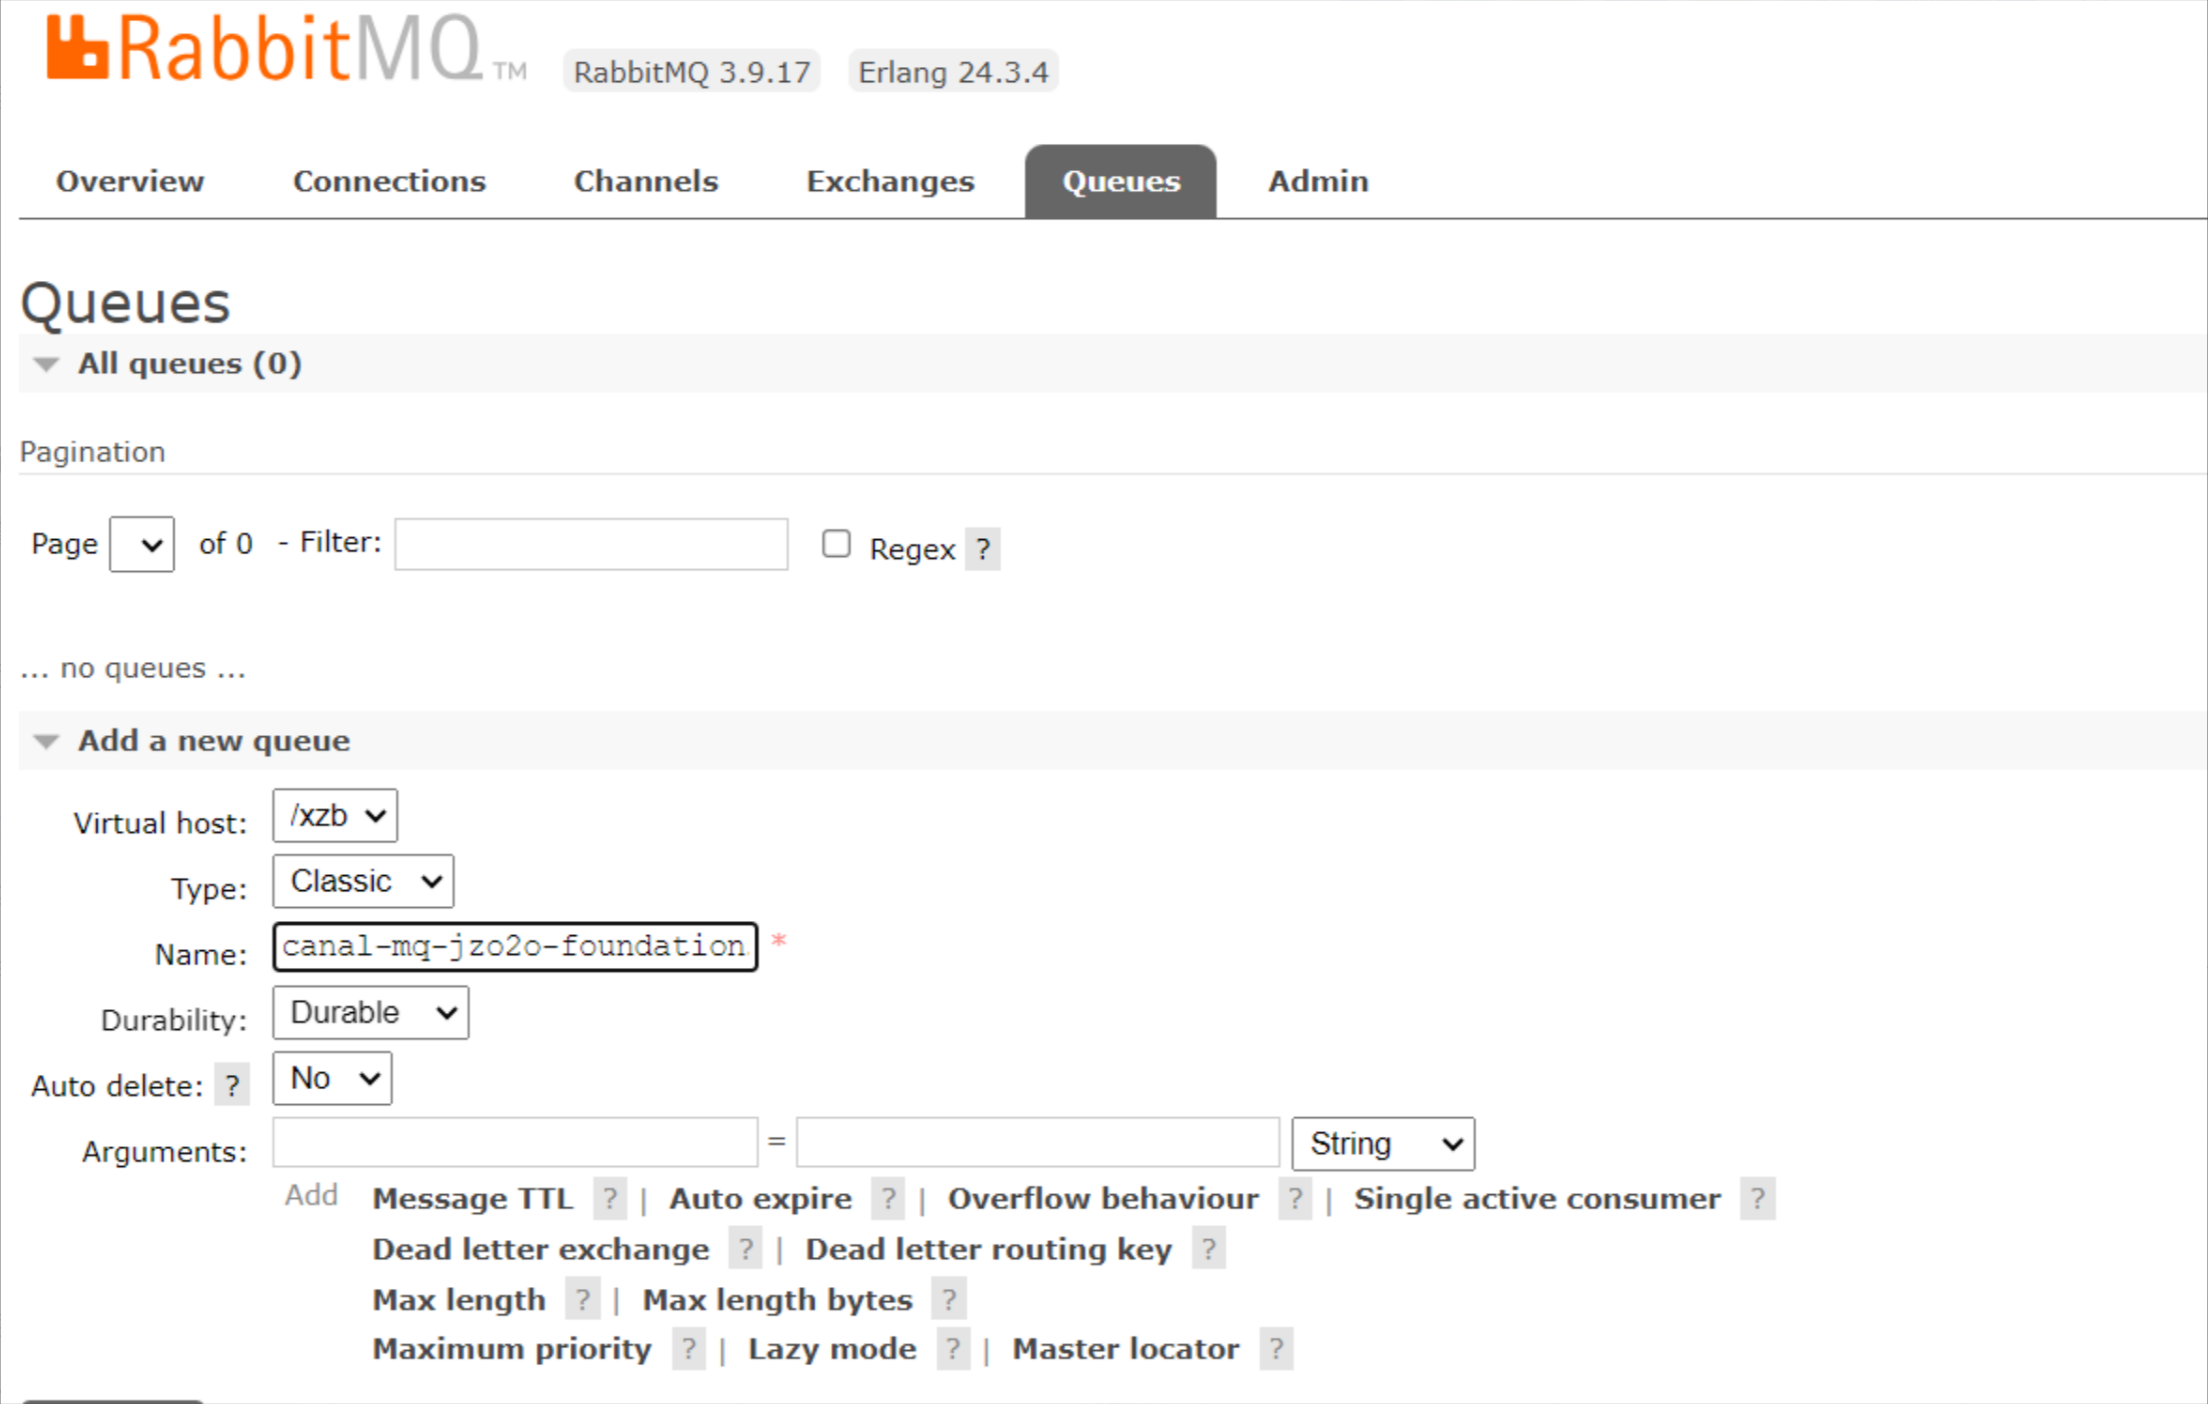The height and width of the screenshot is (1404, 2208).
Task: Enable the Regex filter checkbox
Action: (x=836, y=544)
